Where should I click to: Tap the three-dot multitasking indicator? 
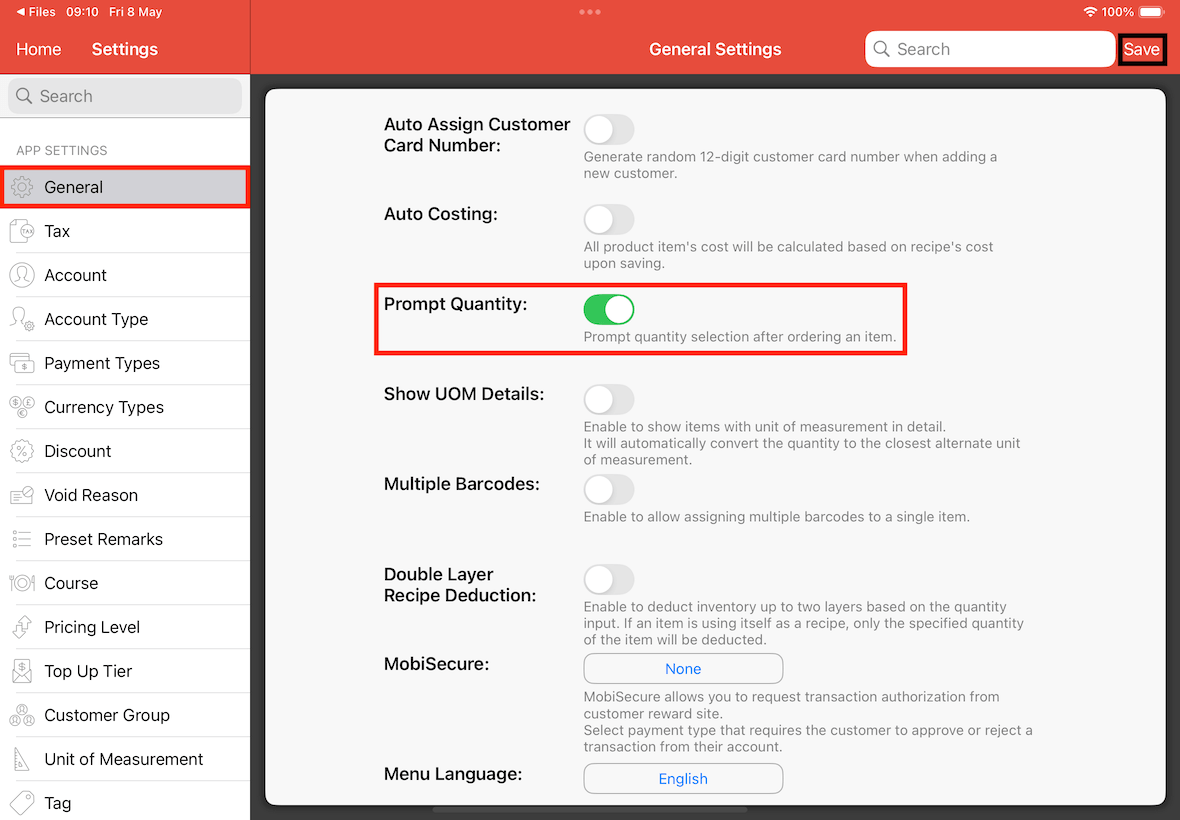click(590, 12)
